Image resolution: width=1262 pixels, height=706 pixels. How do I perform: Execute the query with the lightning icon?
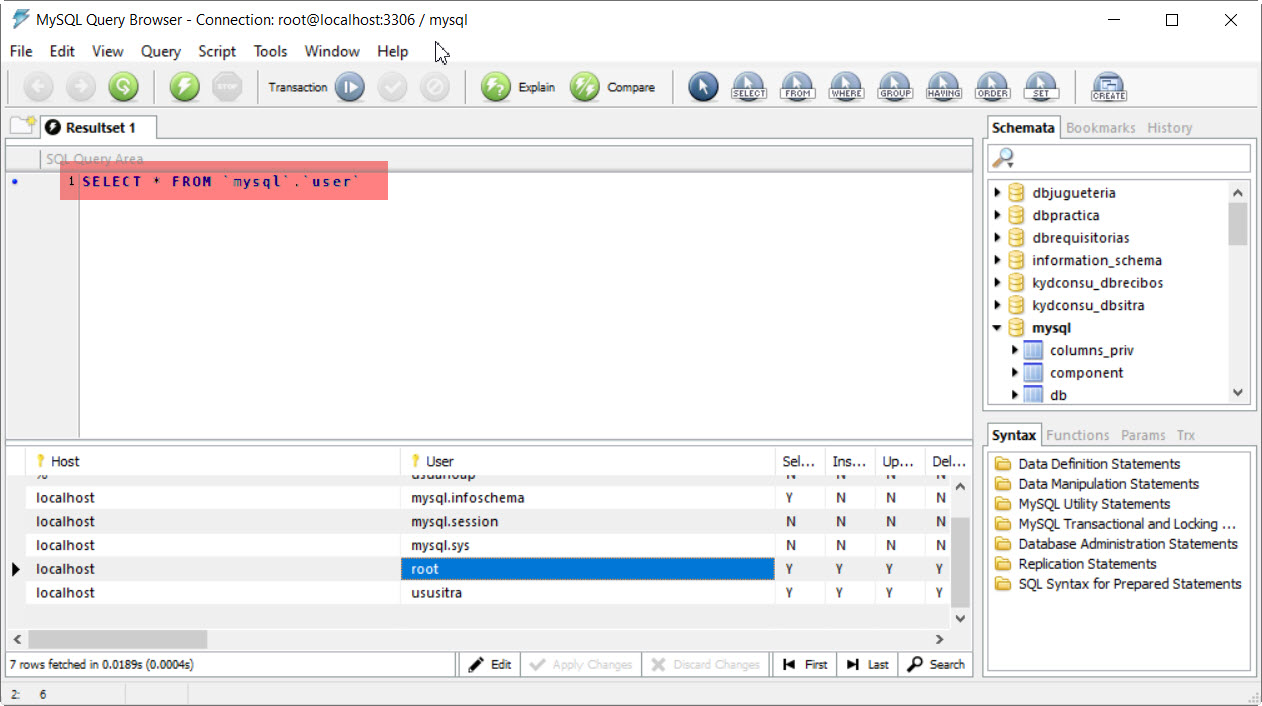coord(184,87)
